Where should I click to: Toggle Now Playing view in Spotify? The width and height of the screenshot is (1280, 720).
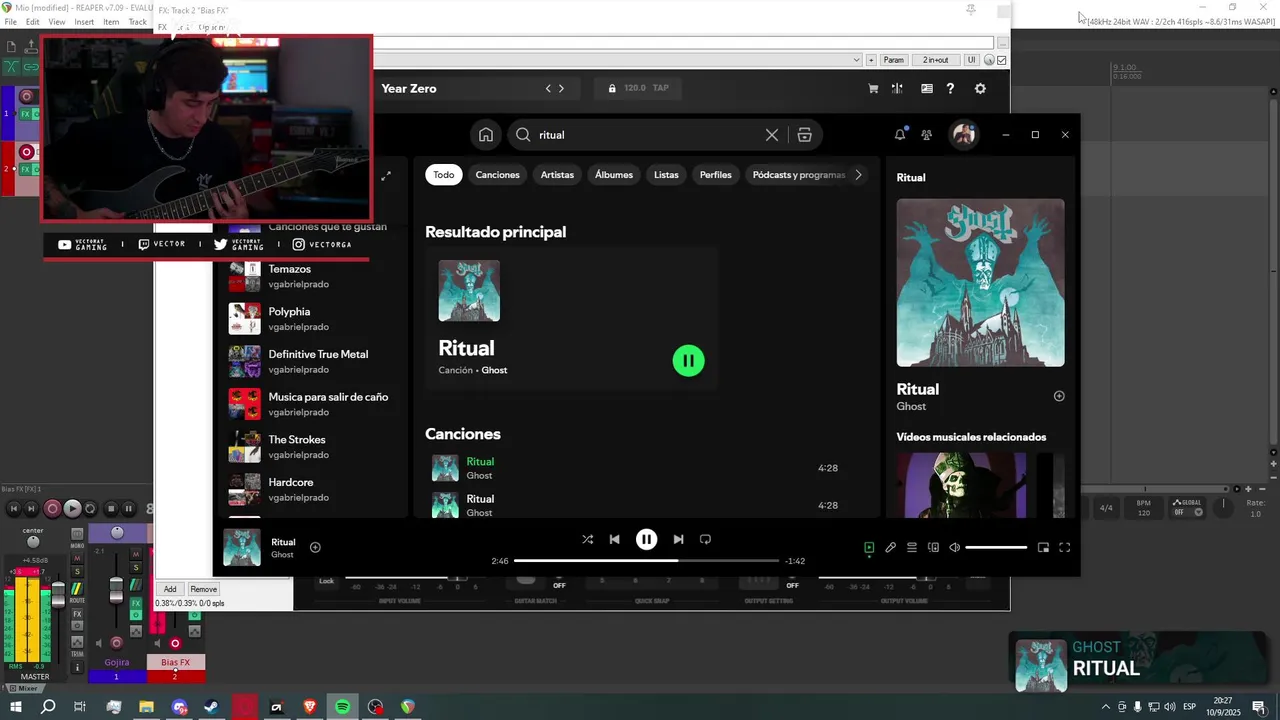tap(869, 547)
